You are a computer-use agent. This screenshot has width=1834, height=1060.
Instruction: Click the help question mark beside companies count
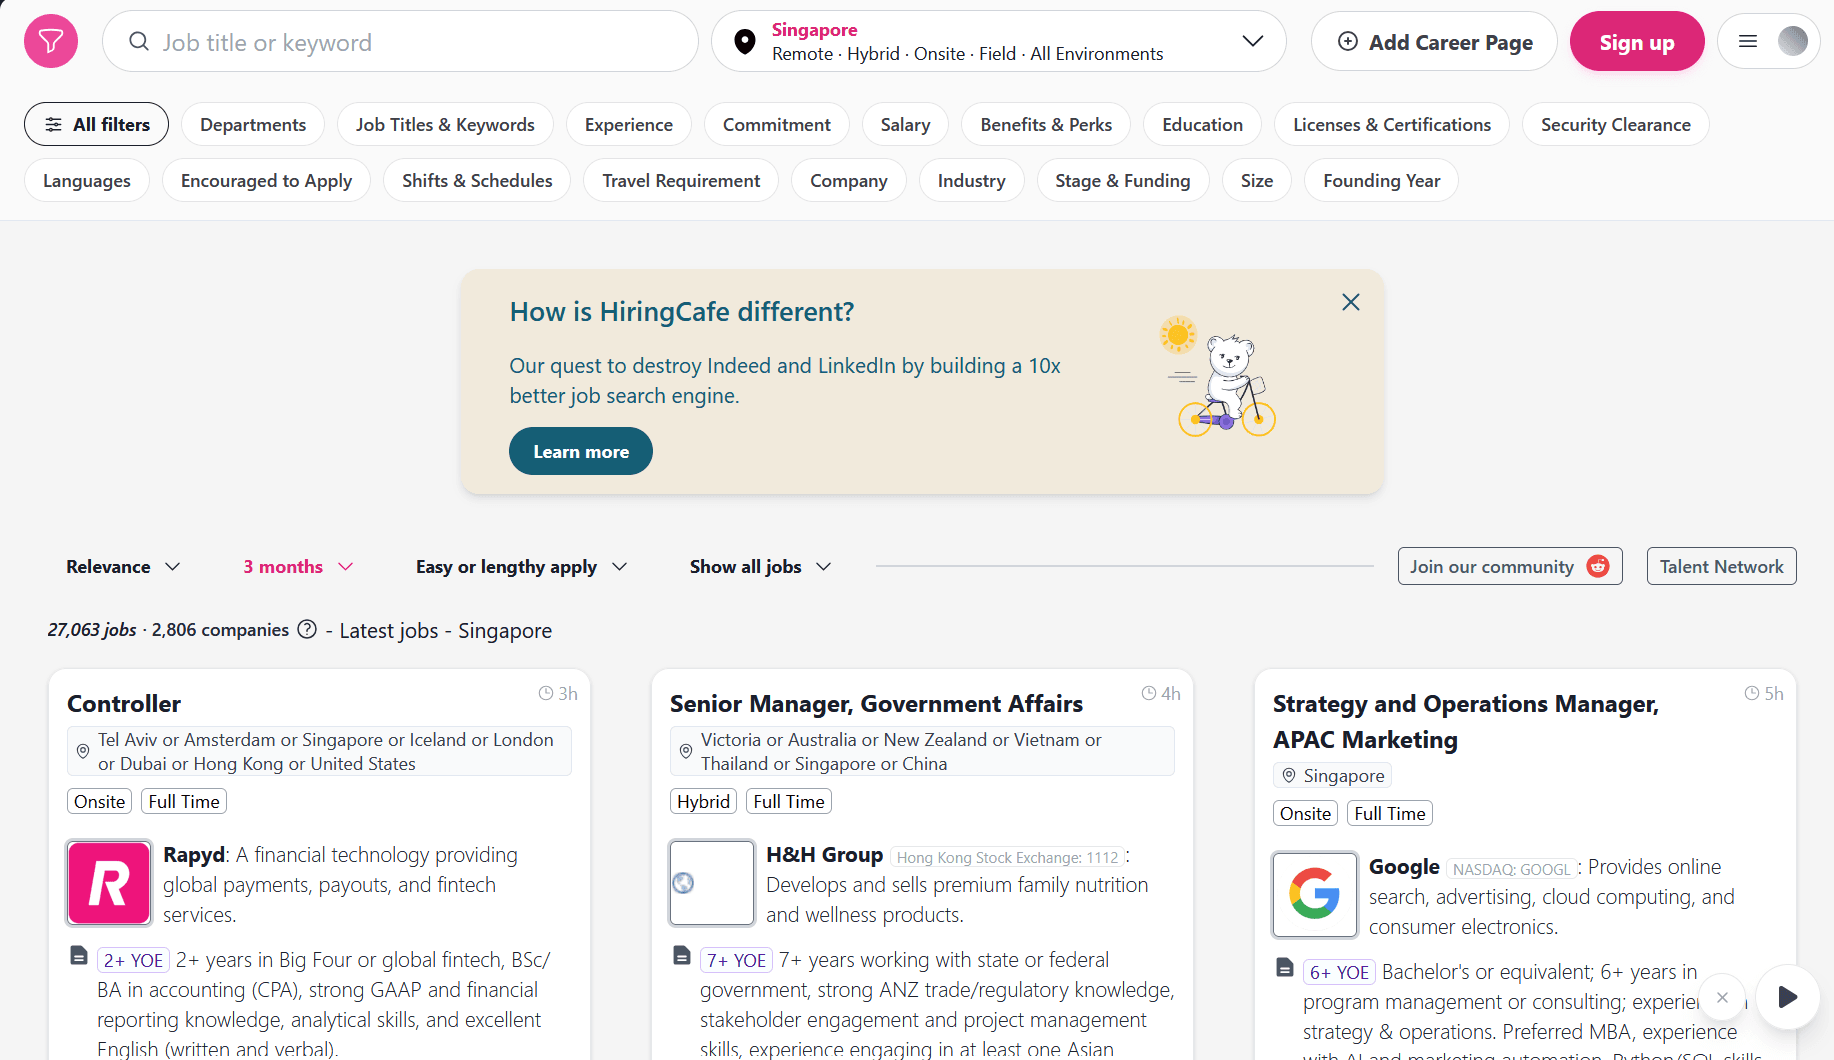tap(307, 629)
